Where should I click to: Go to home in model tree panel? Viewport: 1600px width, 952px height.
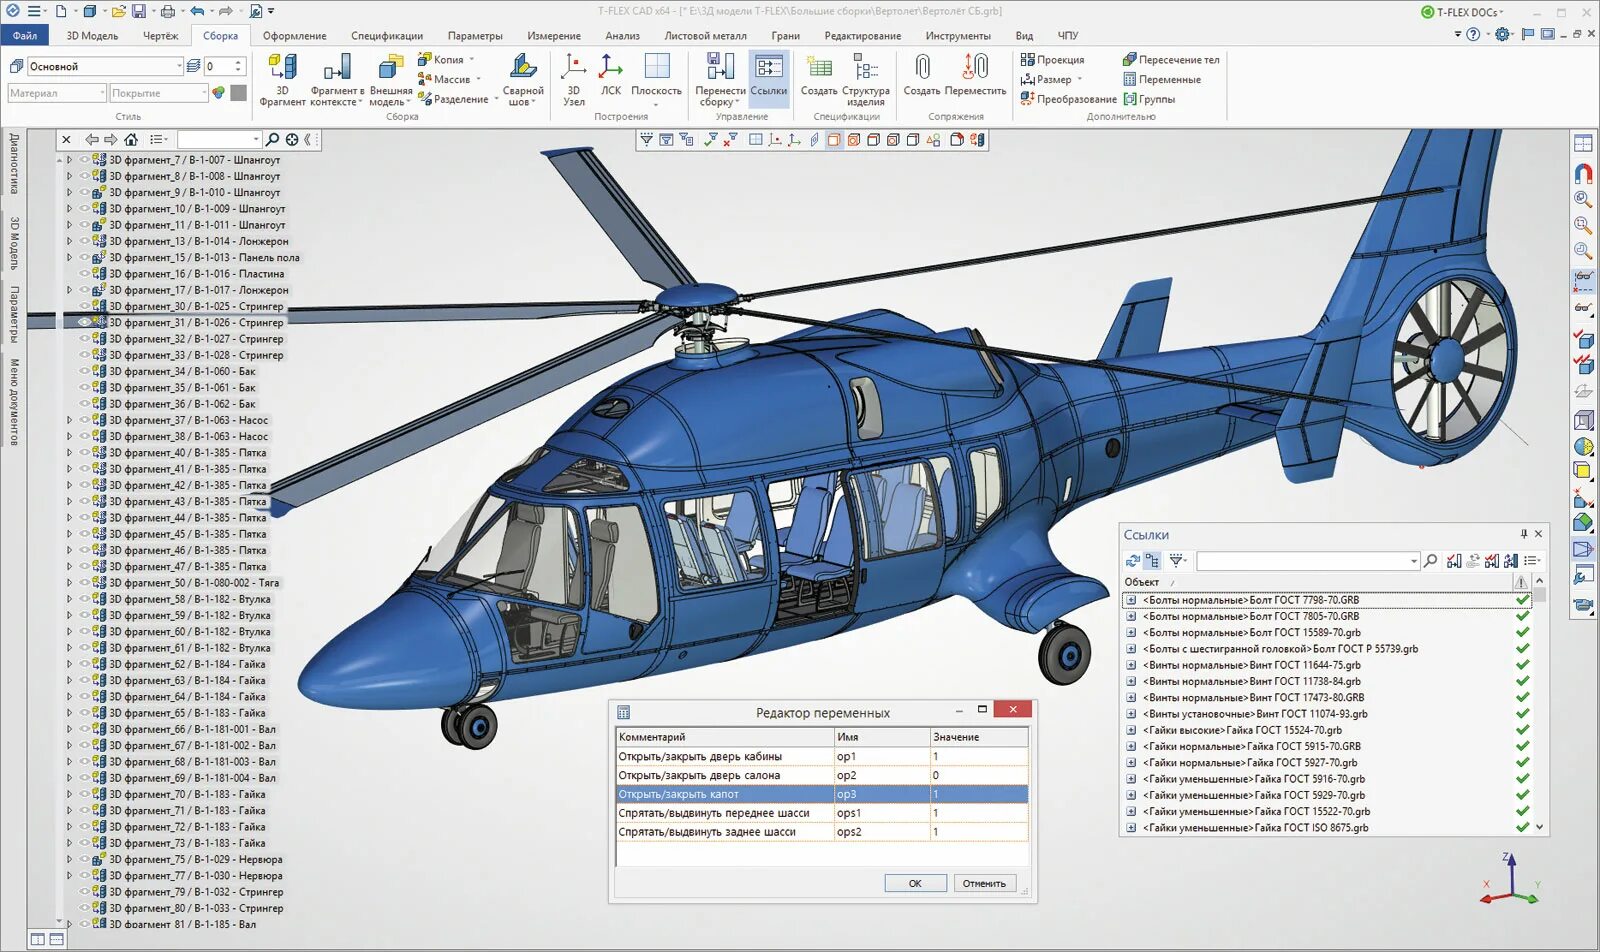[x=131, y=140]
